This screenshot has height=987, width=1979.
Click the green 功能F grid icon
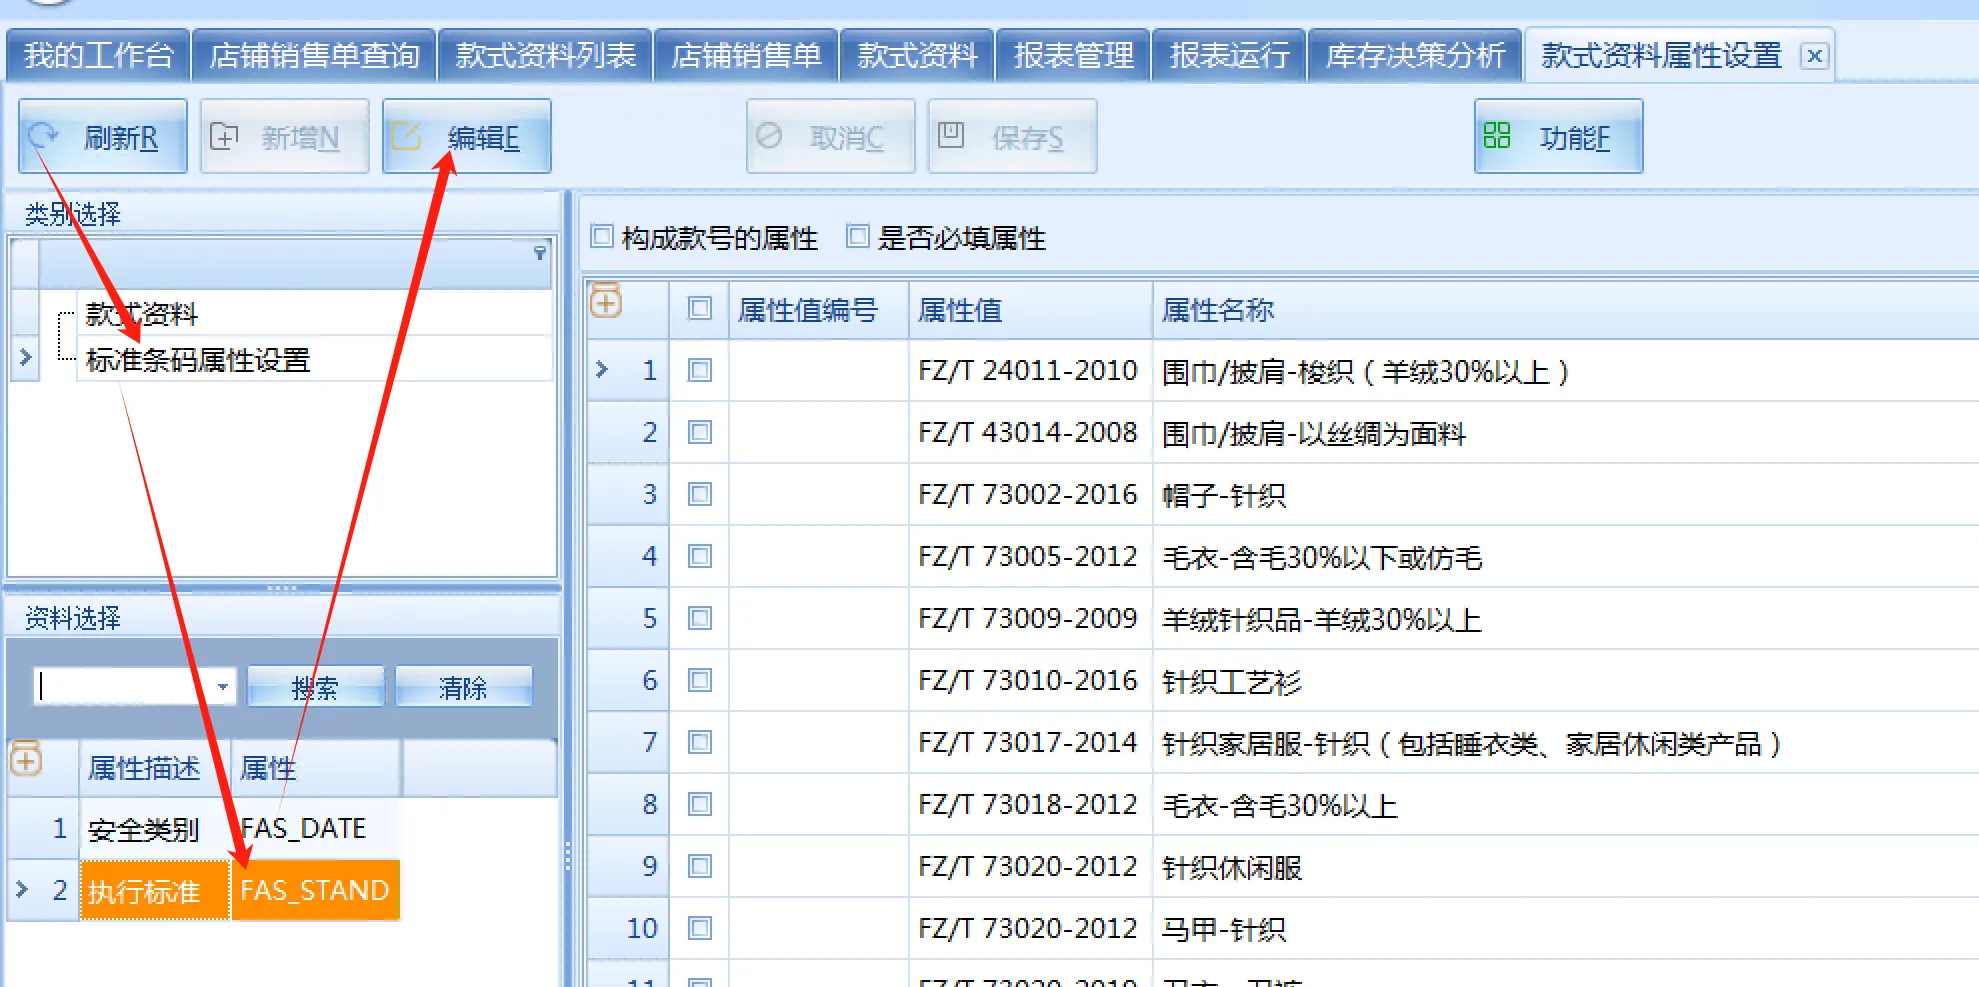click(1497, 136)
